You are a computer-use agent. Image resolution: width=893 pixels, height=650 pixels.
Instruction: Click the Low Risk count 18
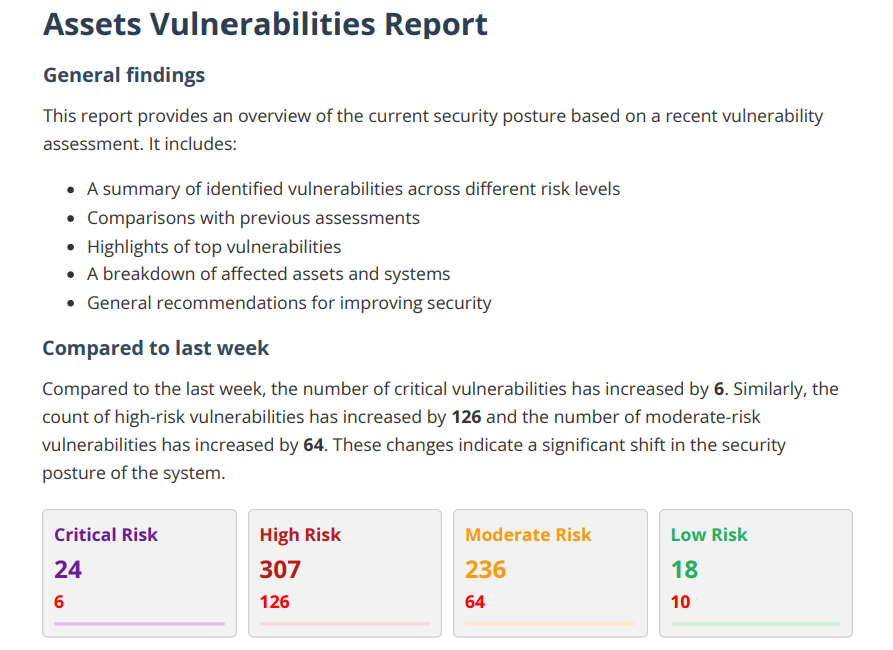click(685, 570)
